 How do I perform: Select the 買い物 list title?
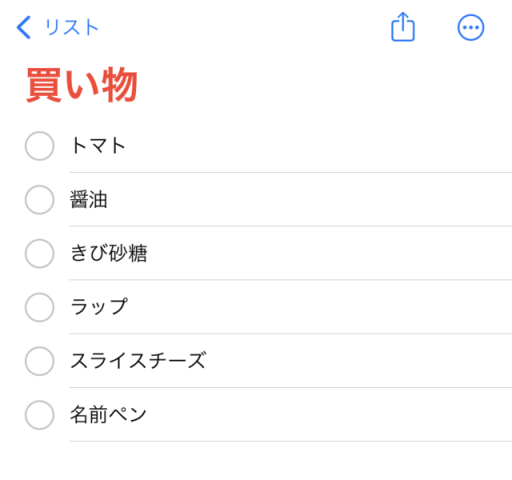(x=82, y=84)
